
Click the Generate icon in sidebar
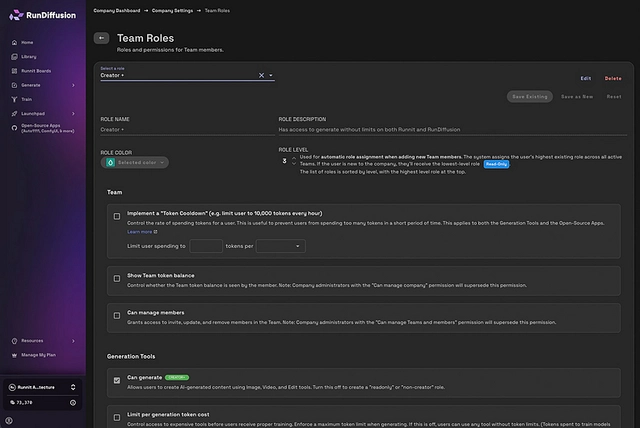[x=14, y=85]
